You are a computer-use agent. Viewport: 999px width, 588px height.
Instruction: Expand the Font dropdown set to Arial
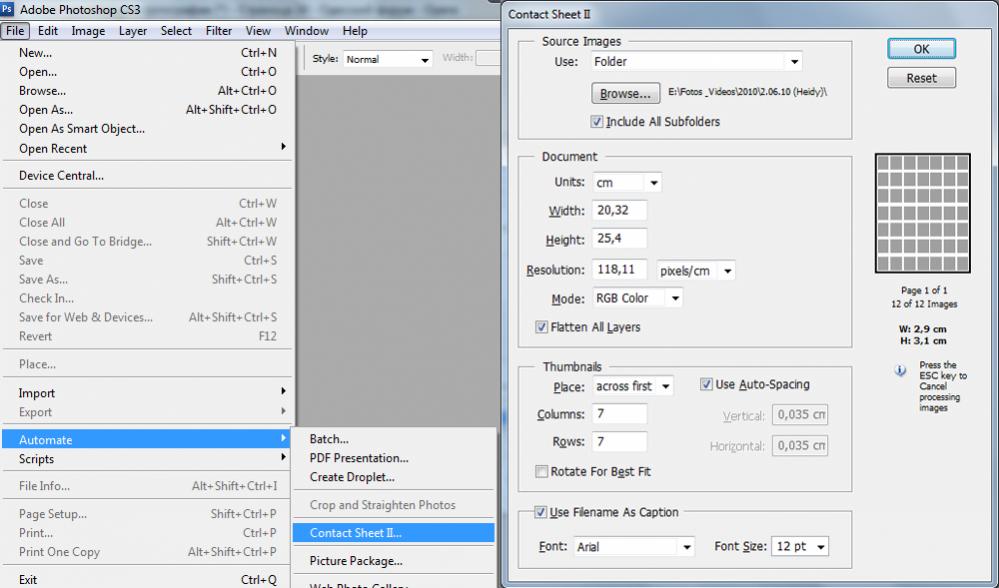(x=634, y=547)
